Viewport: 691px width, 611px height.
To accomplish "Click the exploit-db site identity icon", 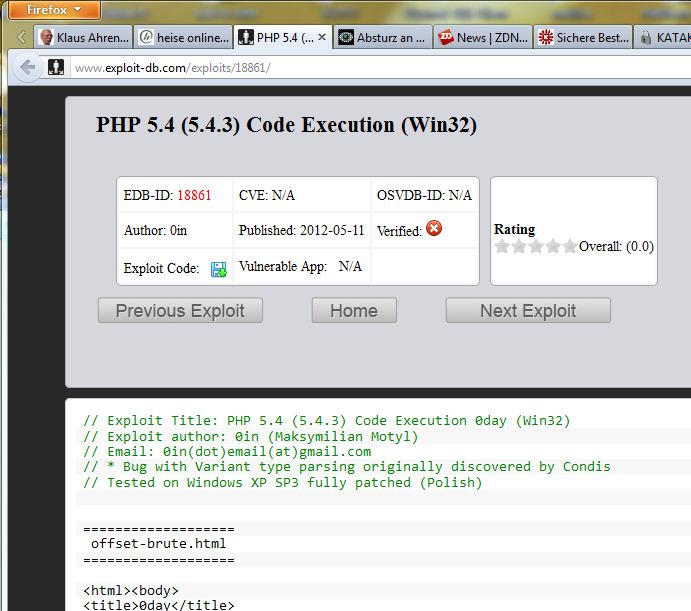I will [x=56, y=67].
